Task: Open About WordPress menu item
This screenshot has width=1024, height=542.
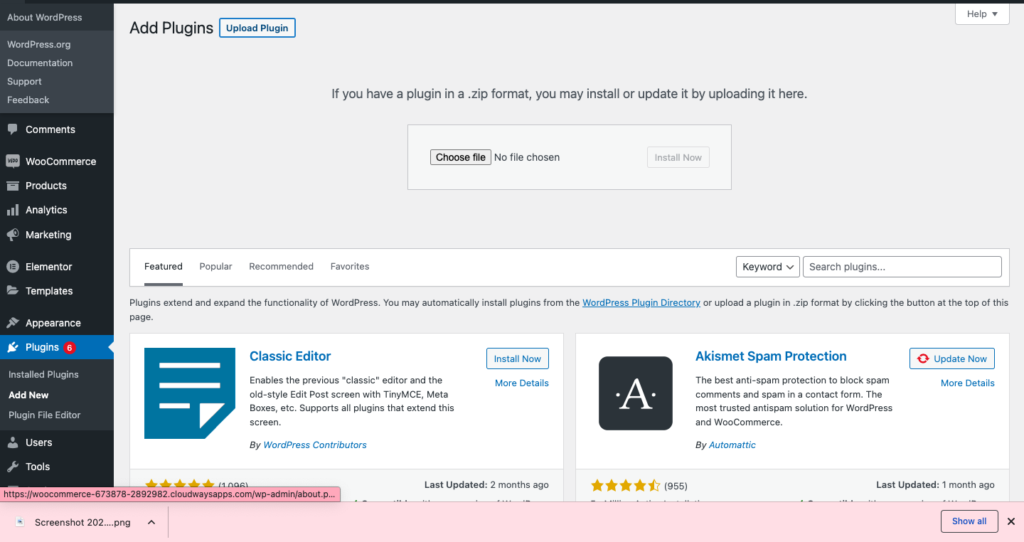Action: click(44, 18)
